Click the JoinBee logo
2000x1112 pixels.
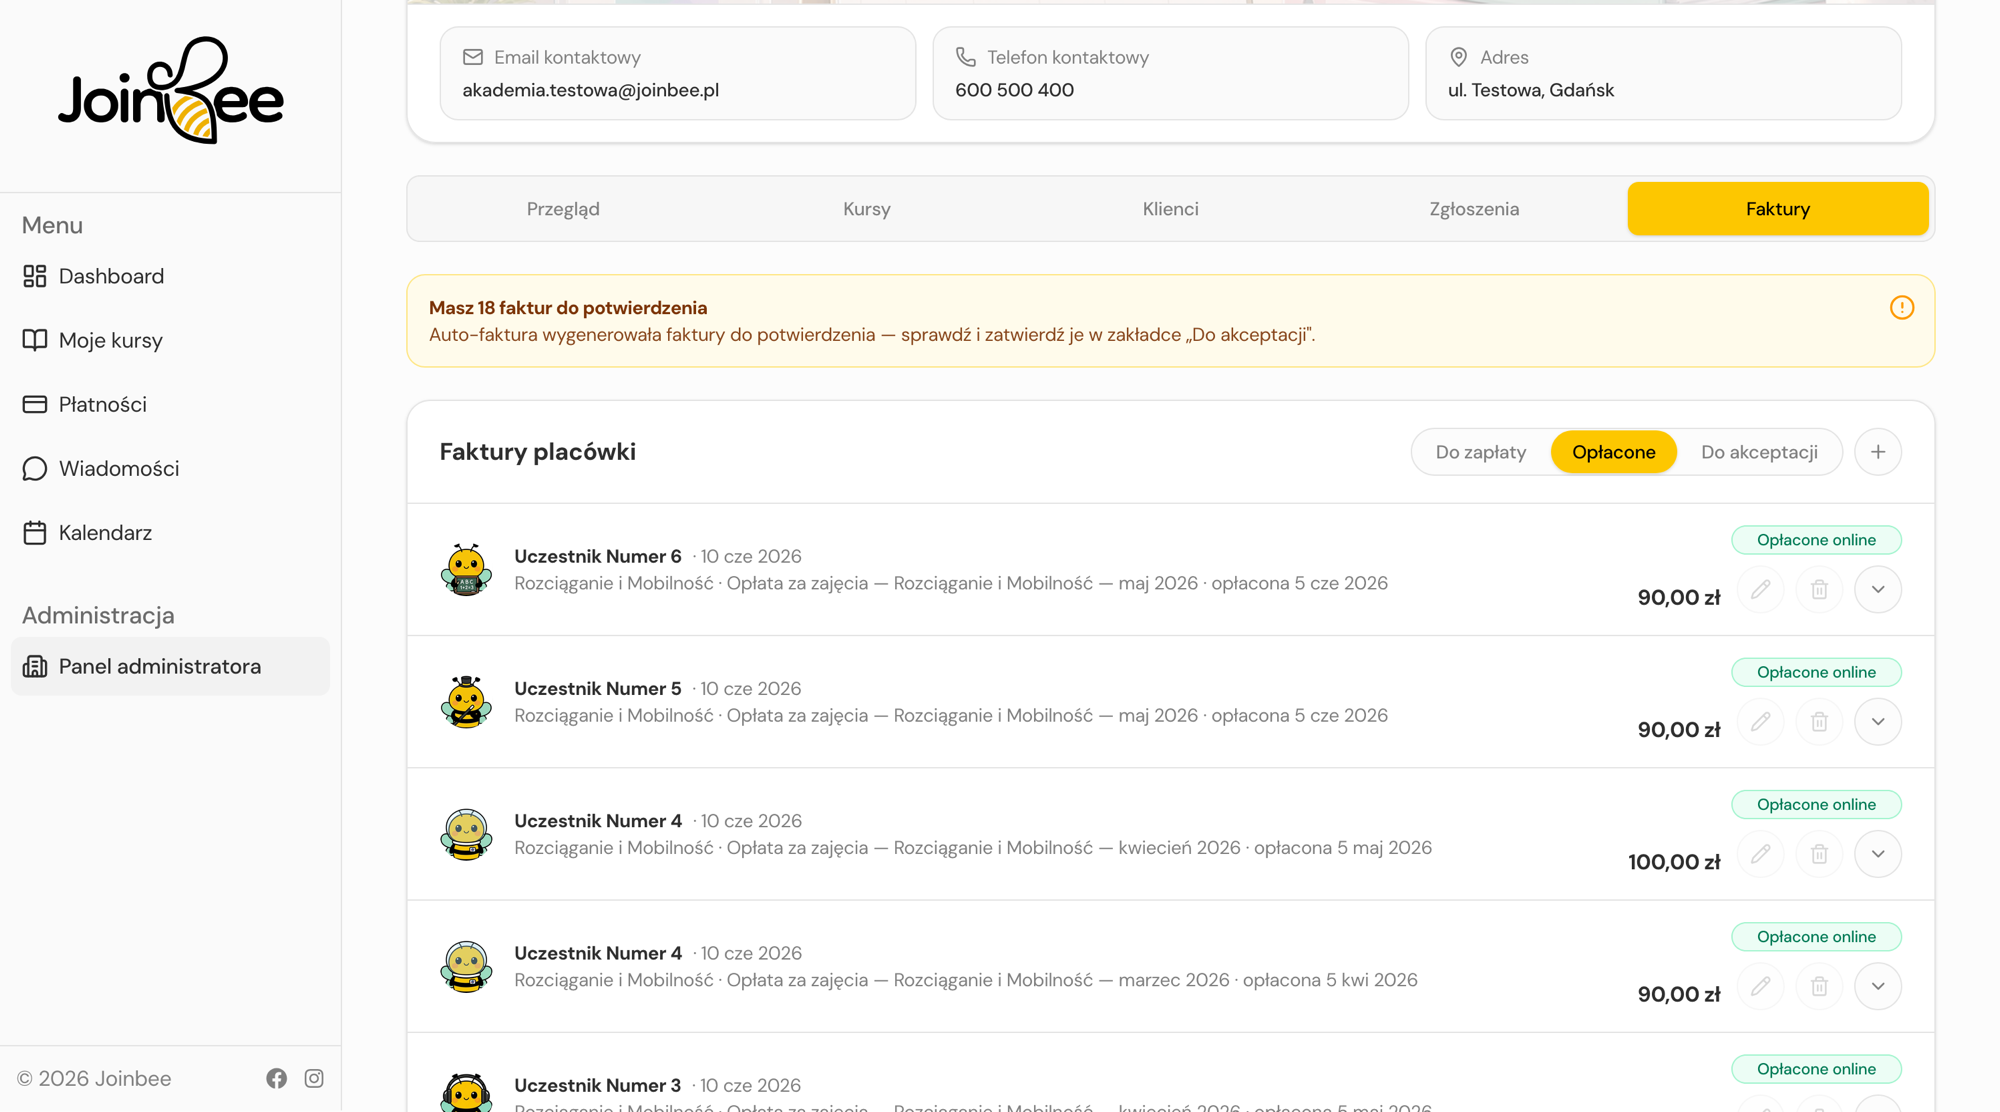pyautogui.click(x=171, y=90)
